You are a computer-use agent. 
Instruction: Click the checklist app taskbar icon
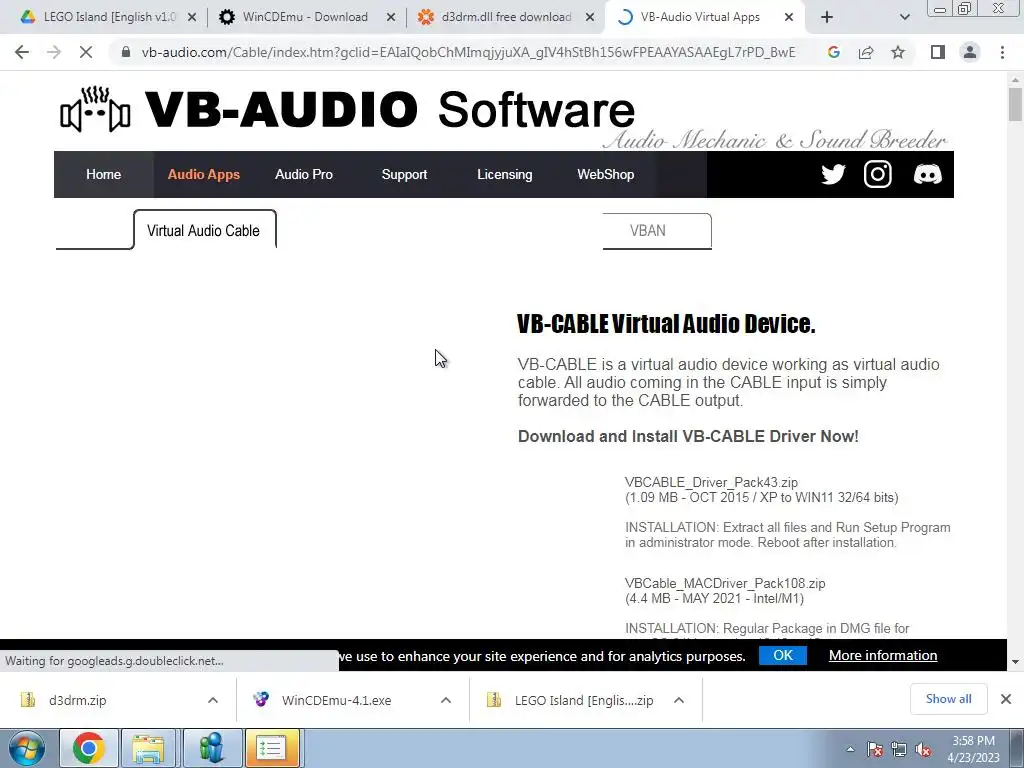(272, 748)
